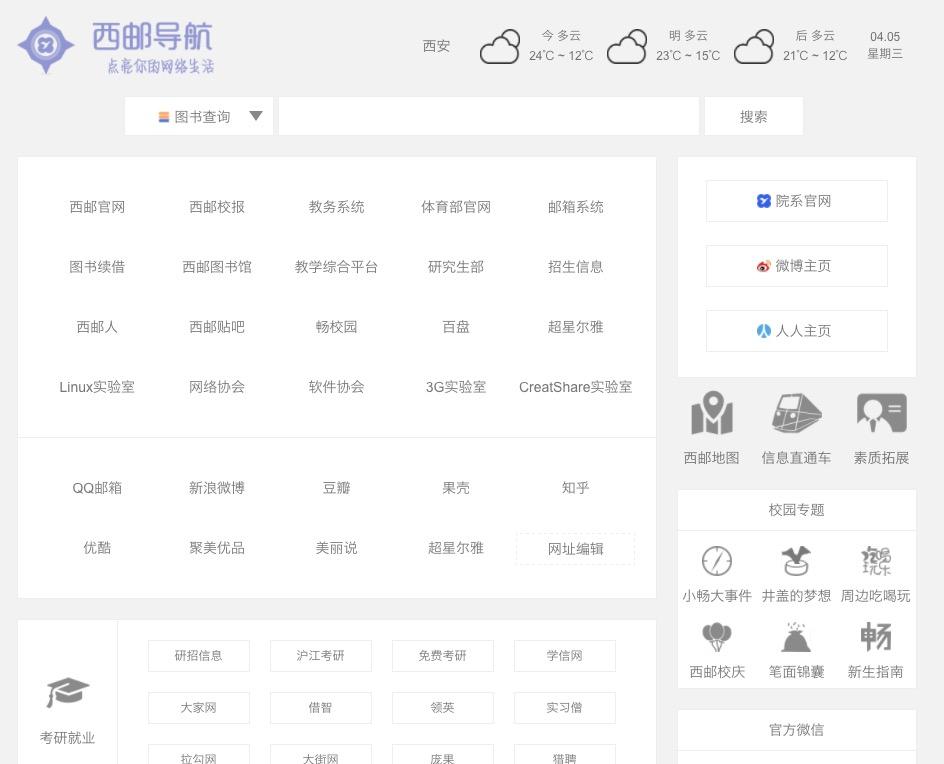
Task: Click the 领英 button
Action: 442,708
